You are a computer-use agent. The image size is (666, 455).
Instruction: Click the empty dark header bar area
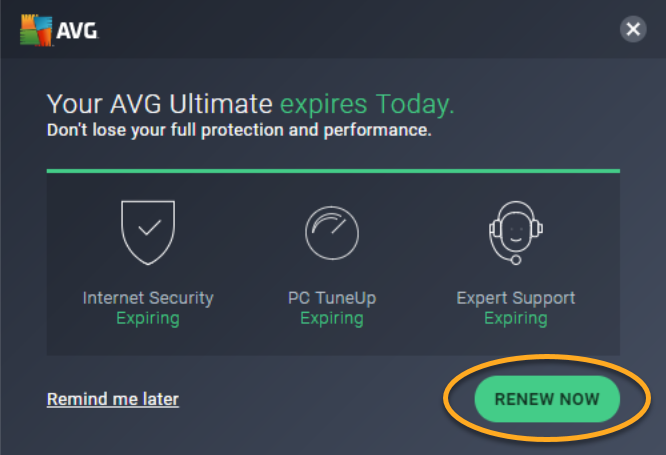(x=359, y=29)
